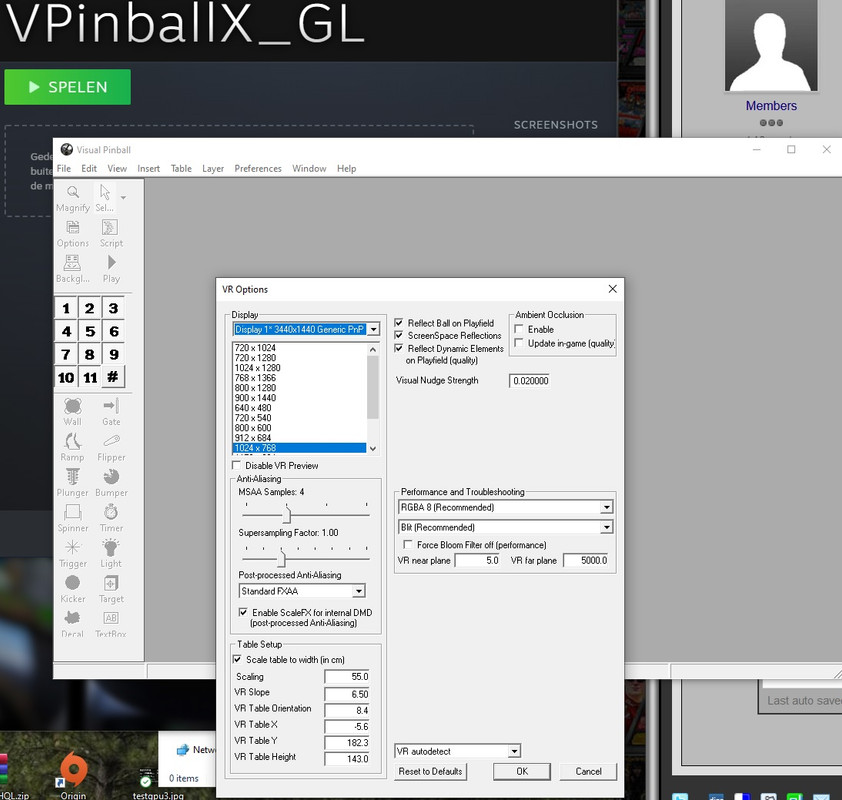Open the File menu
Screen dimensions: 842x800
64,169
